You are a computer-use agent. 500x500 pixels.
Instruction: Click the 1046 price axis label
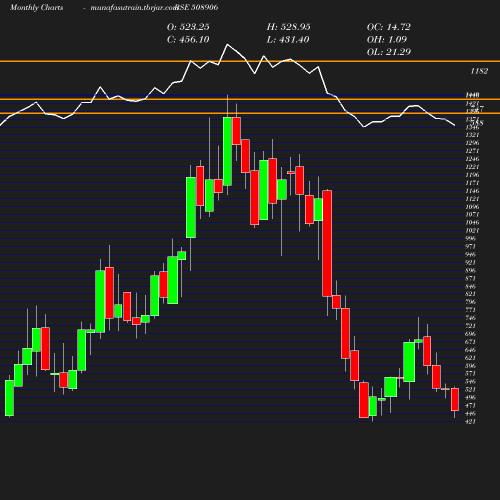tap(472, 223)
